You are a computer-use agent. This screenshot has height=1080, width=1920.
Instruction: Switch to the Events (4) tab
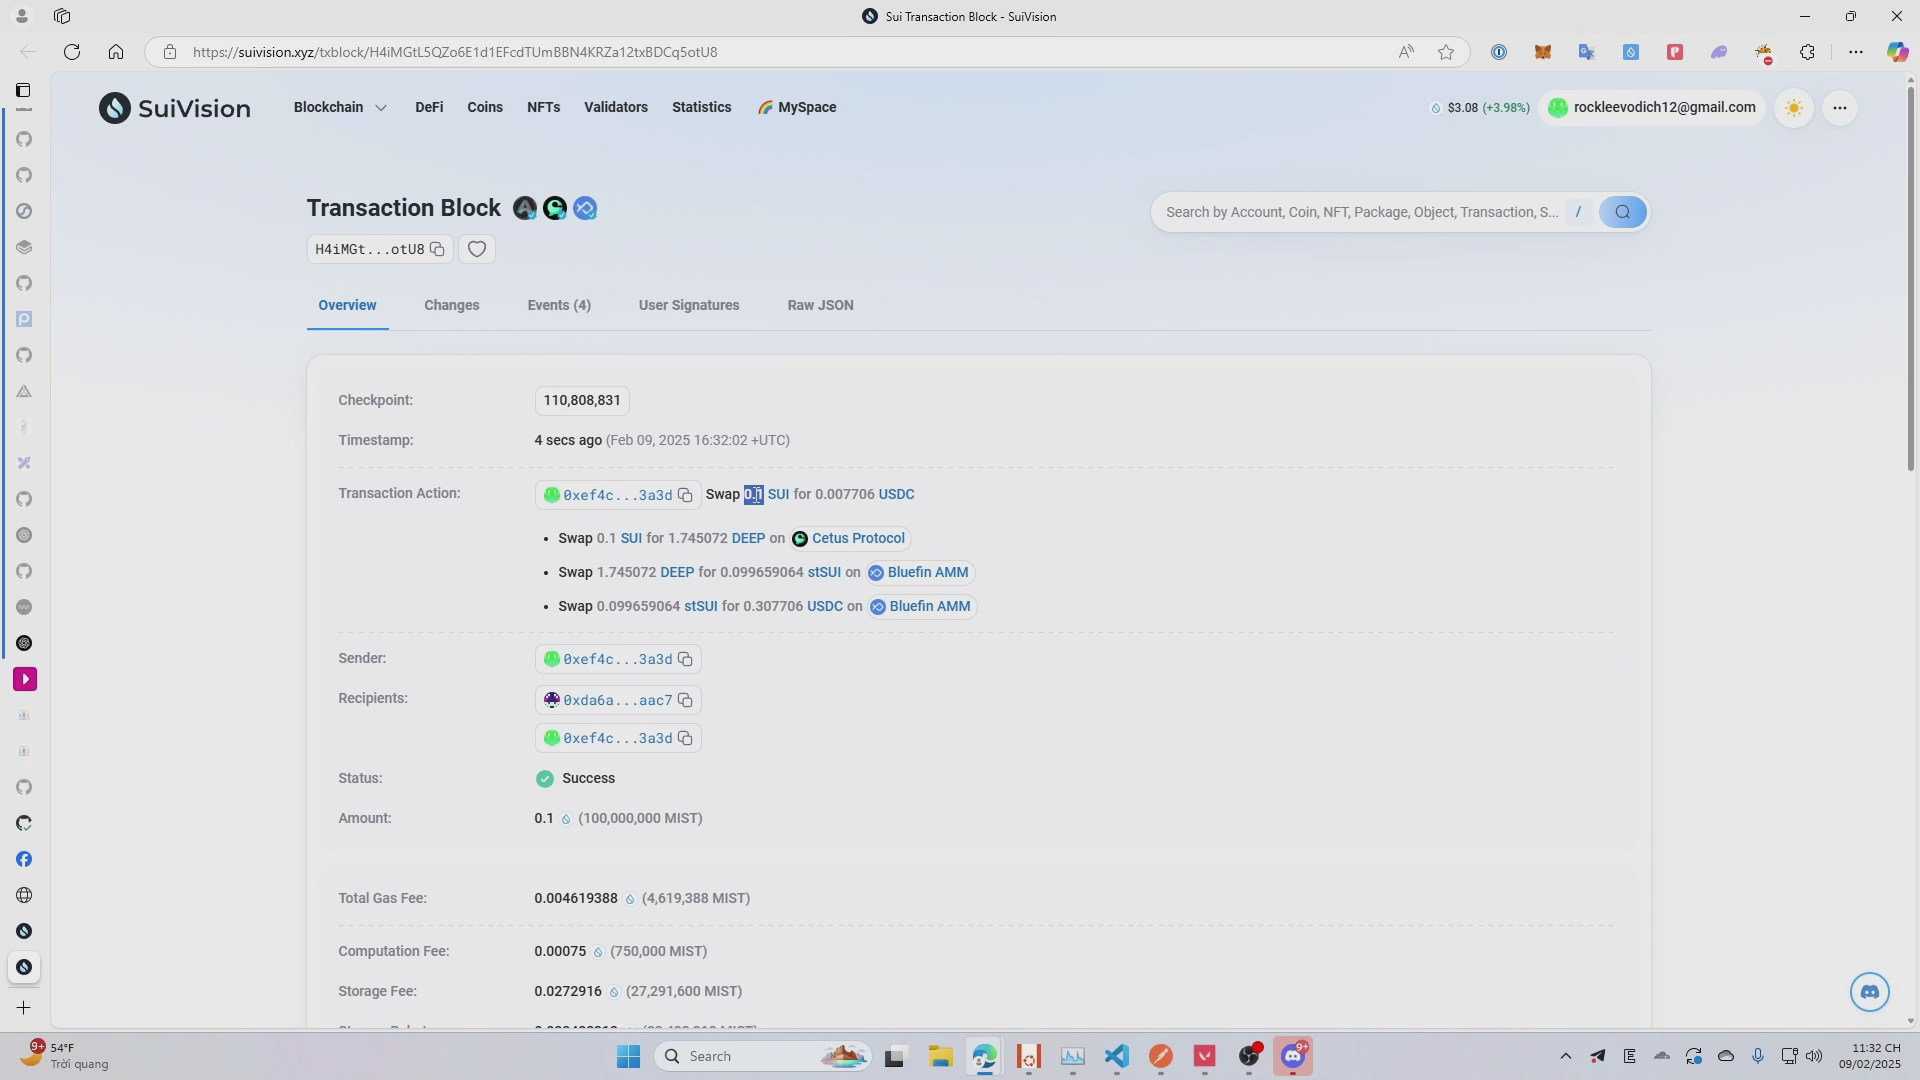(x=559, y=306)
